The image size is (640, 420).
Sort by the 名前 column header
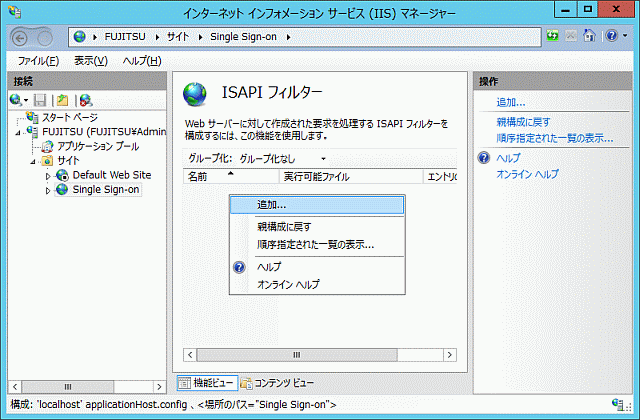231,176
